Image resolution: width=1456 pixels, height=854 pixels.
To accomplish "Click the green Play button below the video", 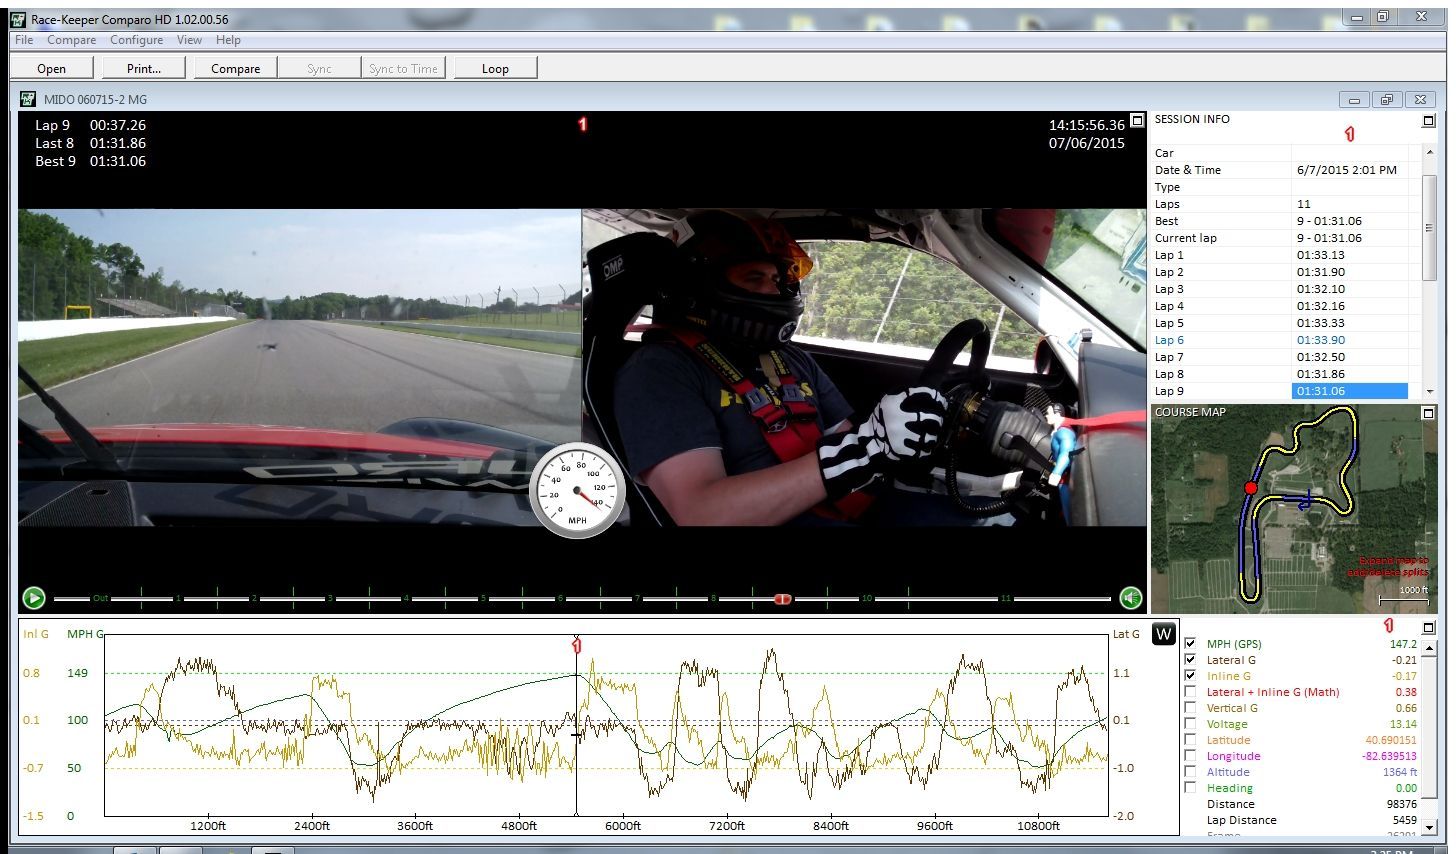I will pyautogui.click(x=34, y=597).
